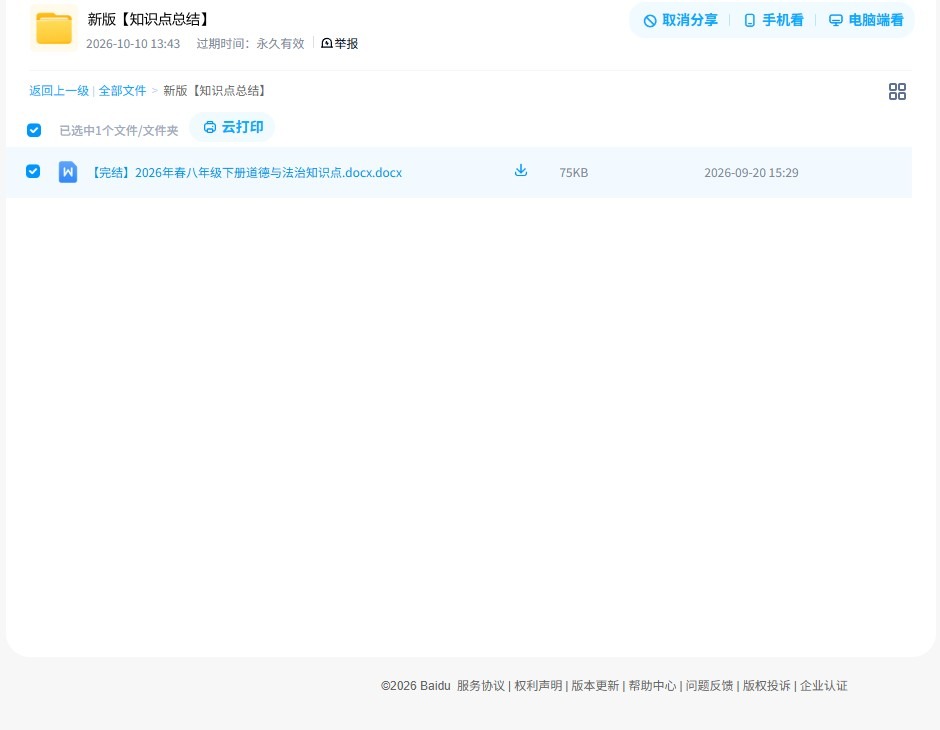Download the 道德与法治知识点 docx file
The height and width of the screenshot is (730, 940).
(521, 171)
